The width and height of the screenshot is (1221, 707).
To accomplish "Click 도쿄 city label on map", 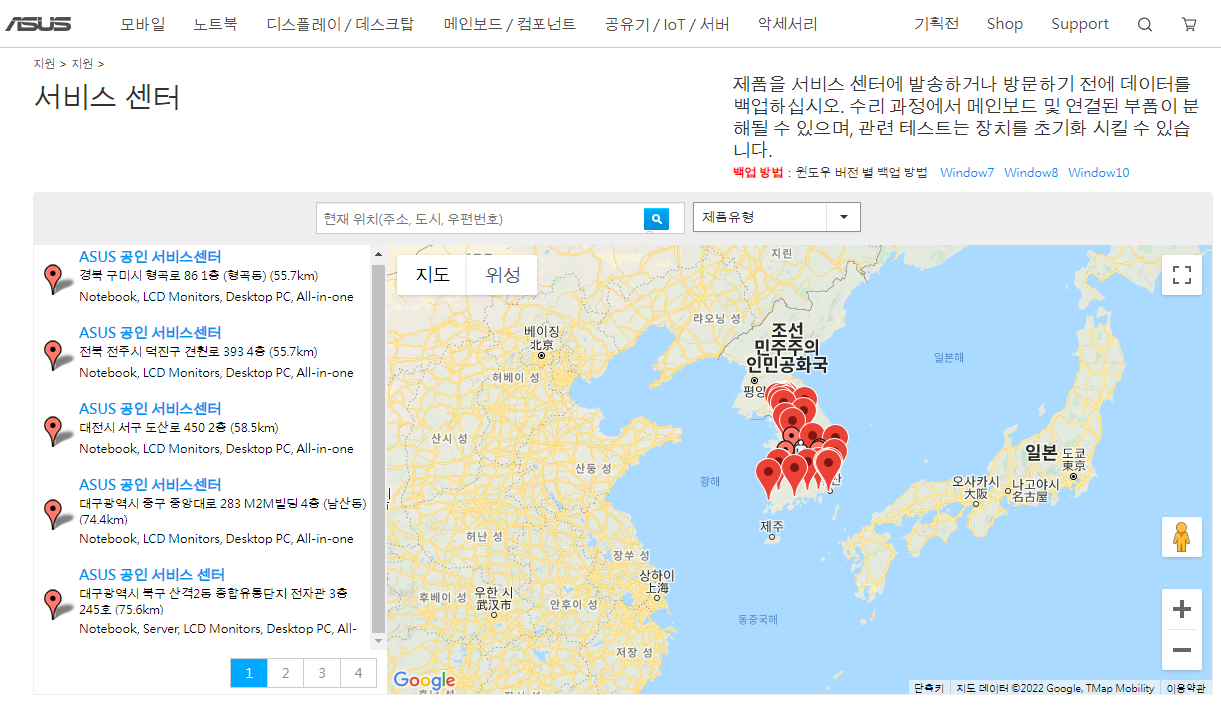I will tap(1074, 459).
